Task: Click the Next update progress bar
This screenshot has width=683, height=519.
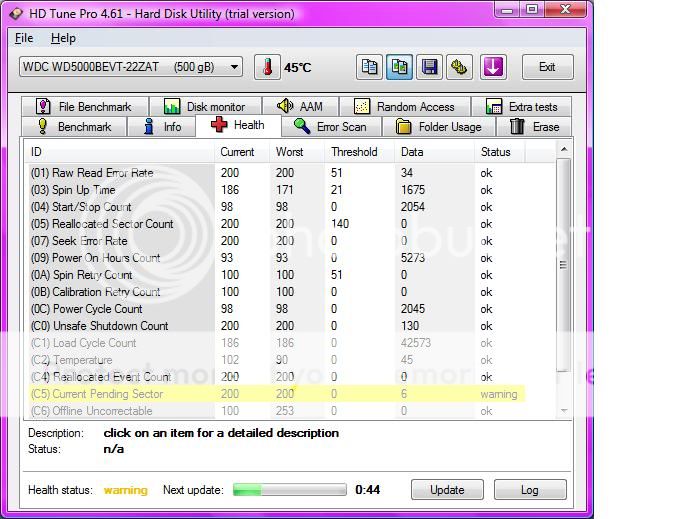Action: pyautogui.click(x=290, y=490)
